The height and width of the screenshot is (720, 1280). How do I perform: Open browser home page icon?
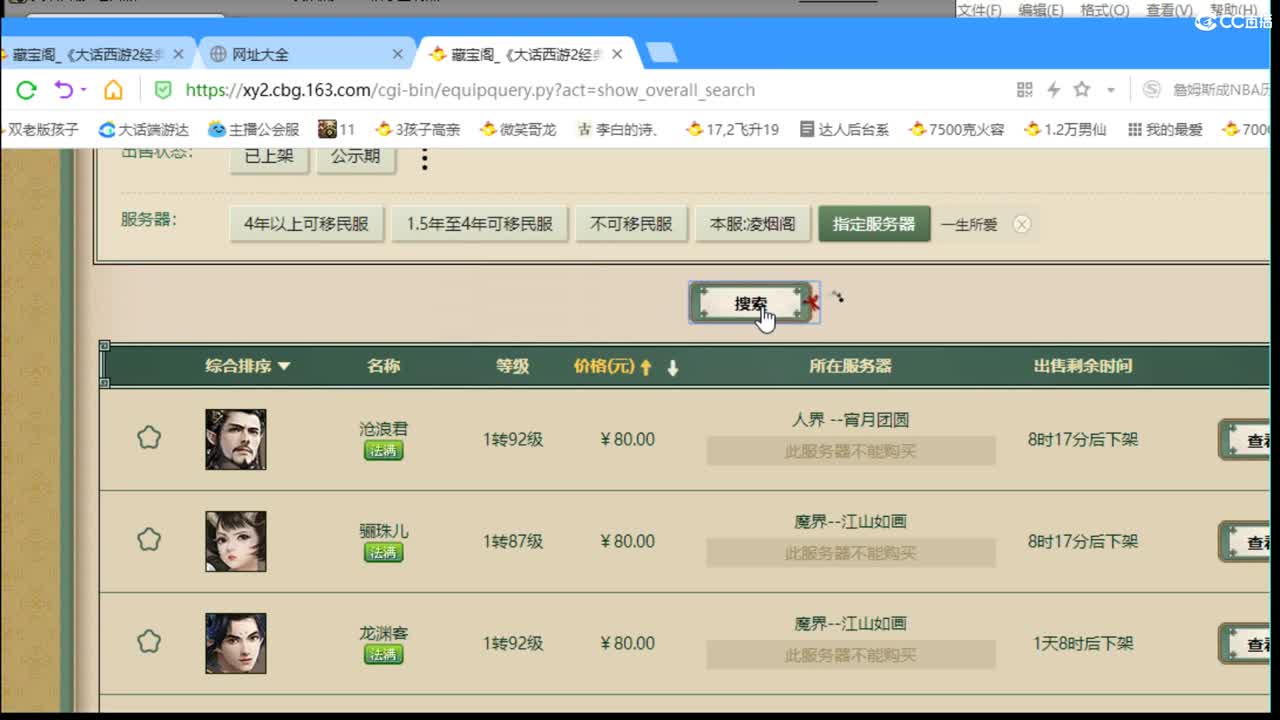coord(113,90)
